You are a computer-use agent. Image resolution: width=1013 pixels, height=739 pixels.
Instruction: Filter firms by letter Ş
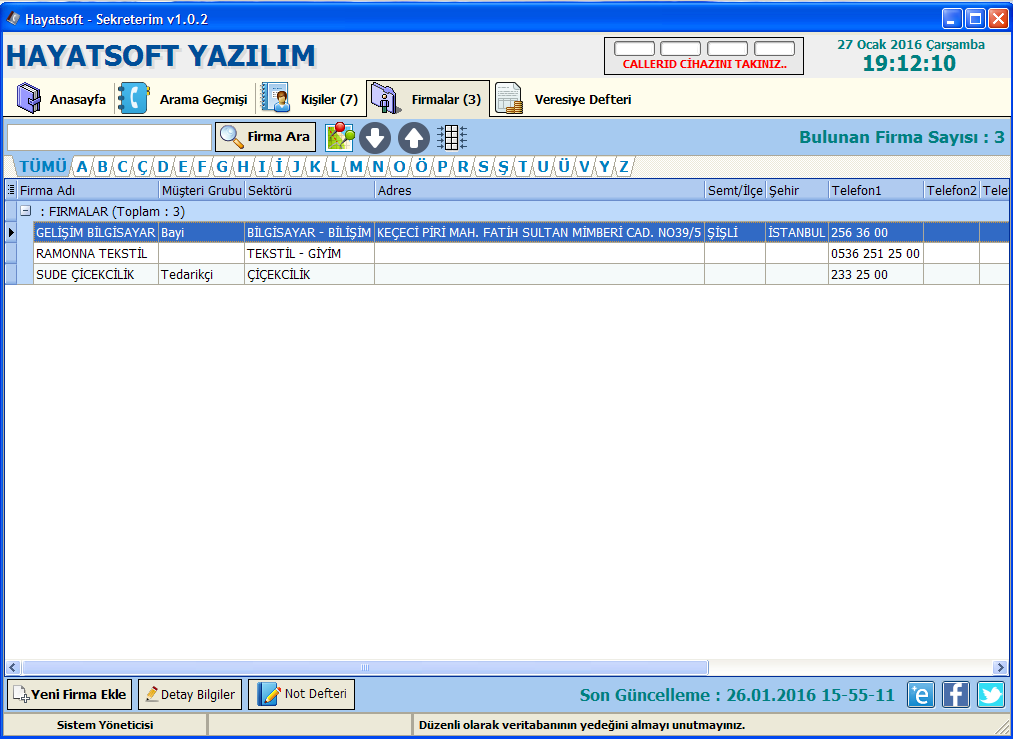coord(503,167)
